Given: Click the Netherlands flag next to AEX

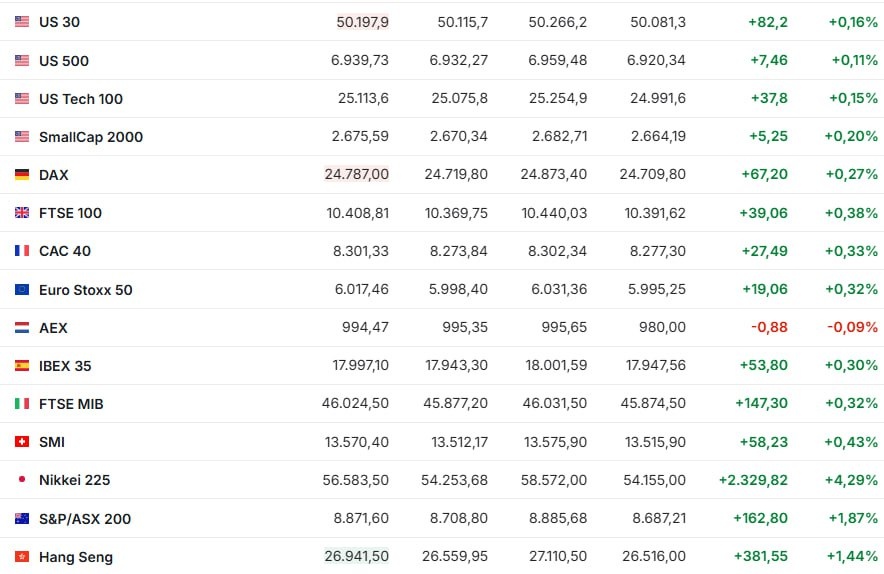Looking at the screenshot, I should (22, 327).
